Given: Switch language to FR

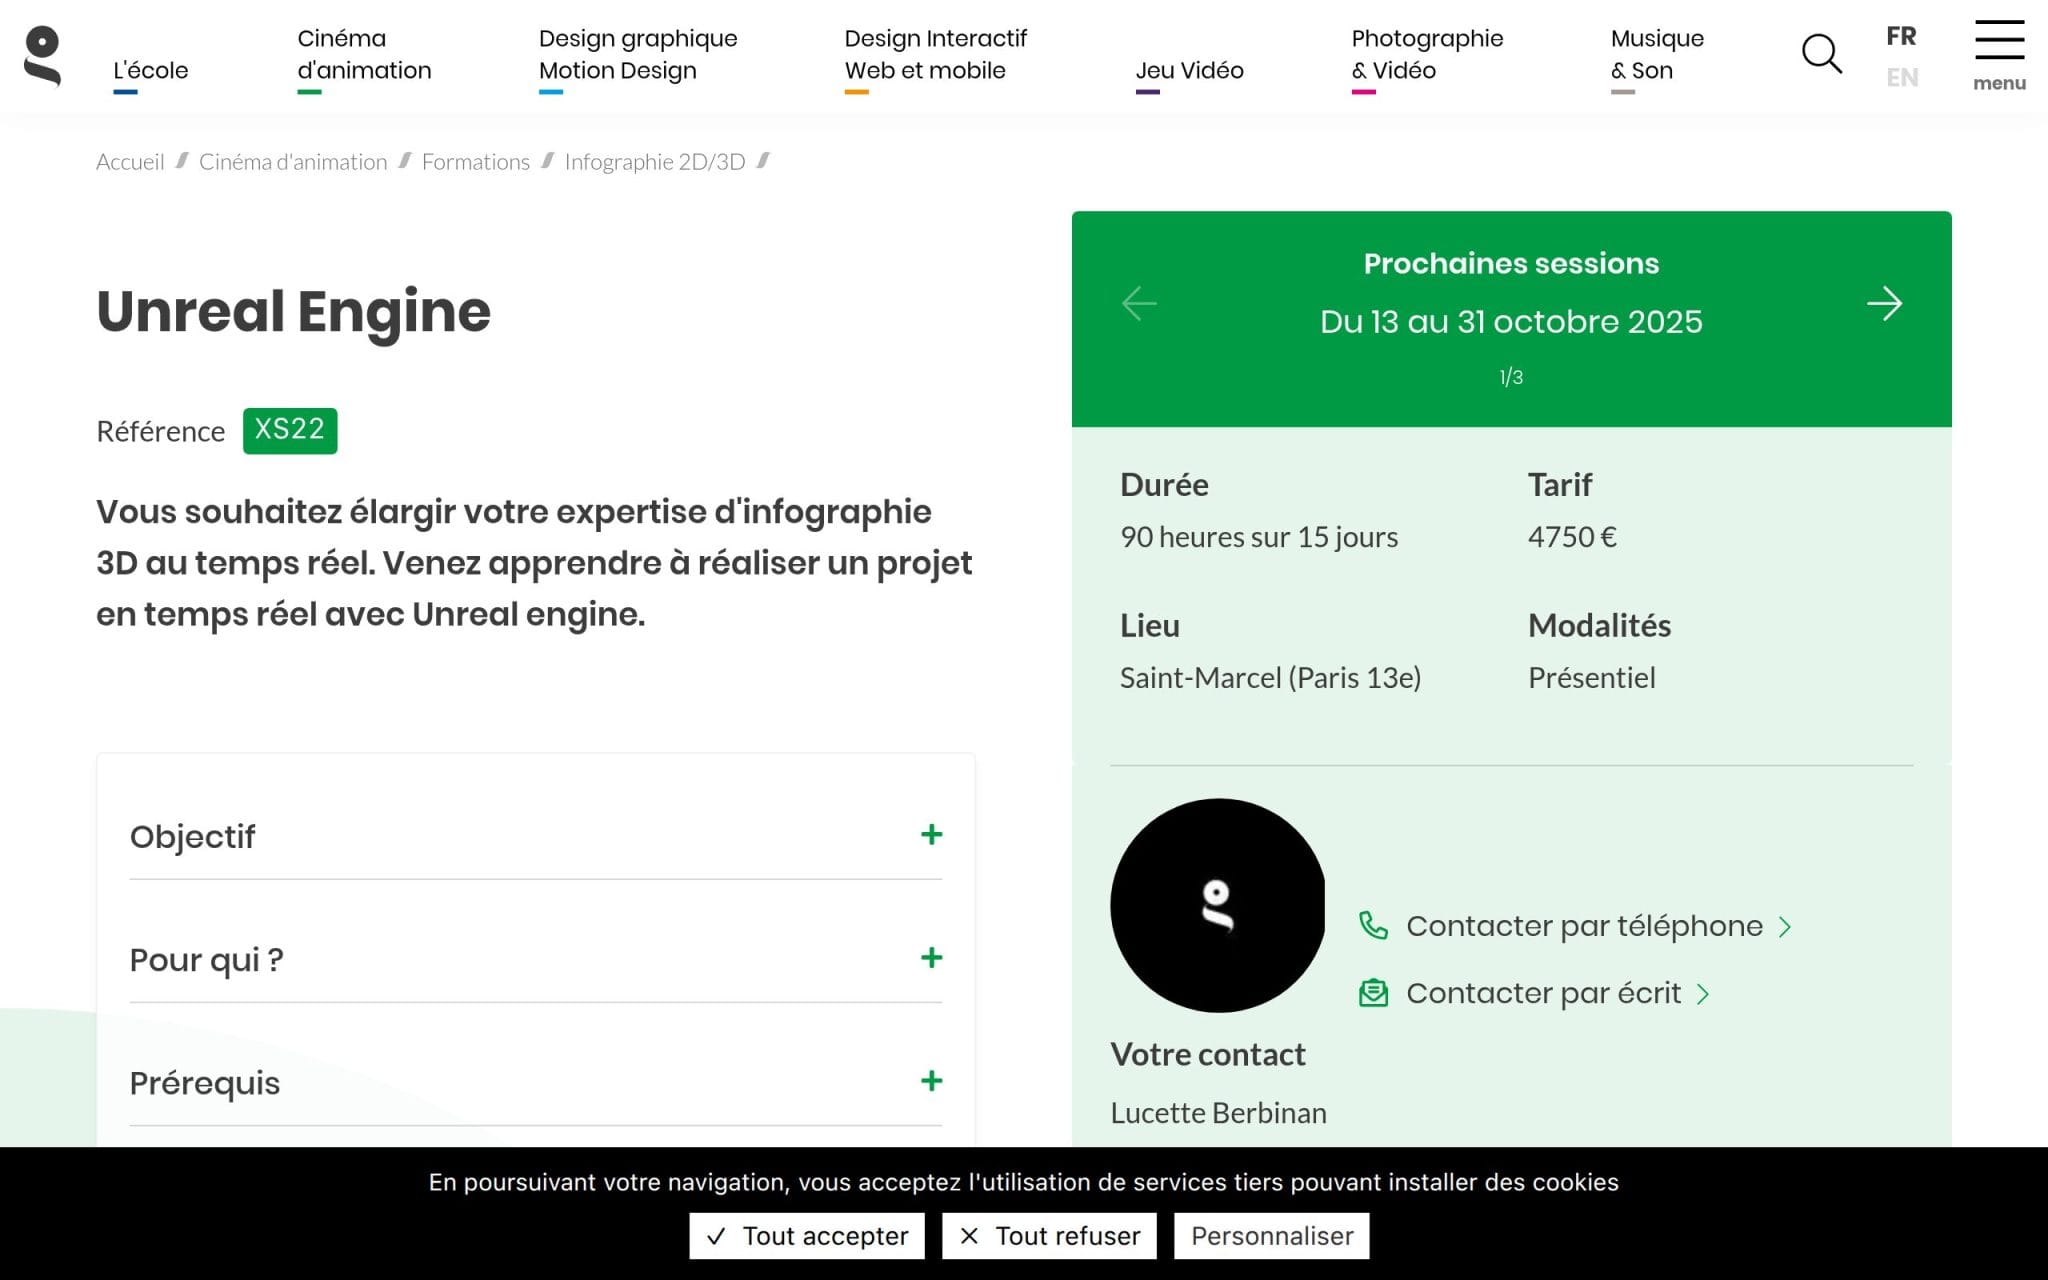Looking at the screenshot, I should tap(1901, 36).
